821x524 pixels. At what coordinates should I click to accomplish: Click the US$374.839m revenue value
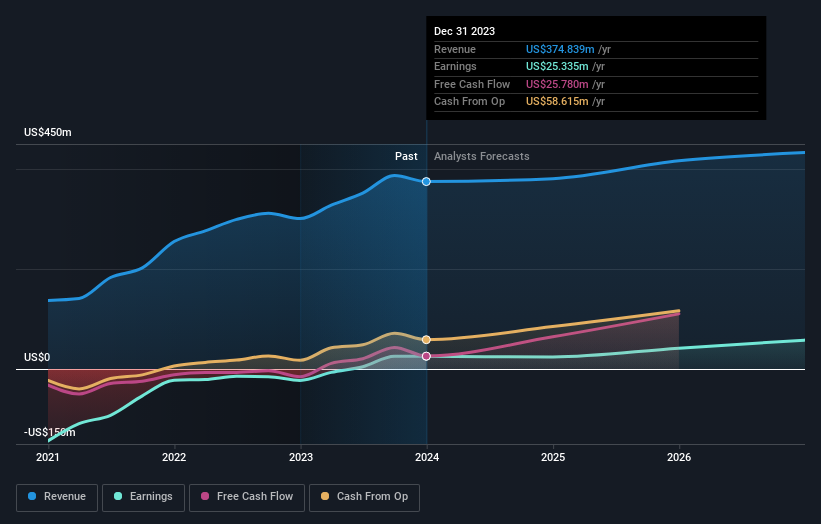tap(560, 49)
